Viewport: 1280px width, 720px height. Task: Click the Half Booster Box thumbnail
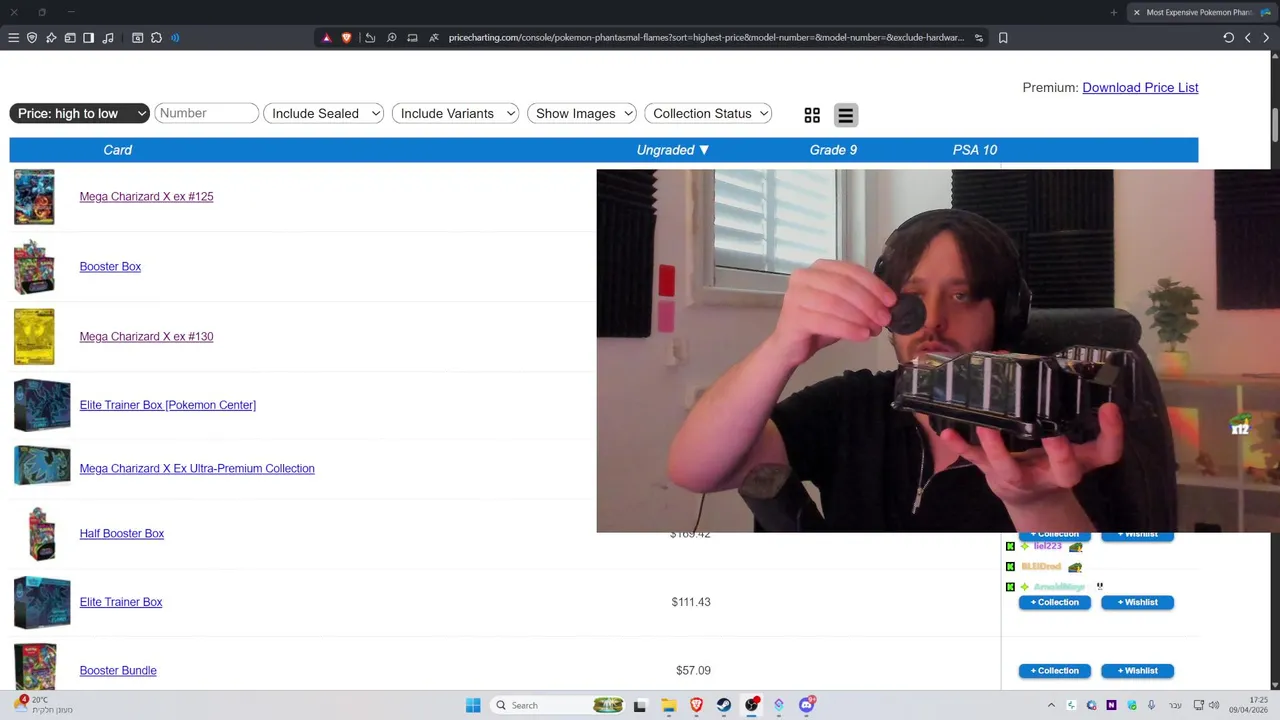coord(42,534)
